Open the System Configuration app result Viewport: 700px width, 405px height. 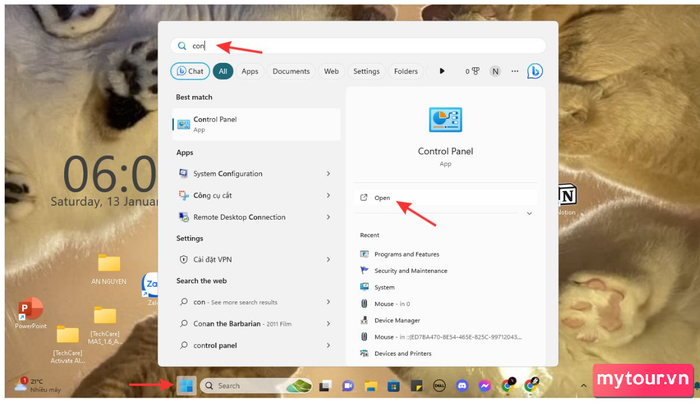coord(248,173)
